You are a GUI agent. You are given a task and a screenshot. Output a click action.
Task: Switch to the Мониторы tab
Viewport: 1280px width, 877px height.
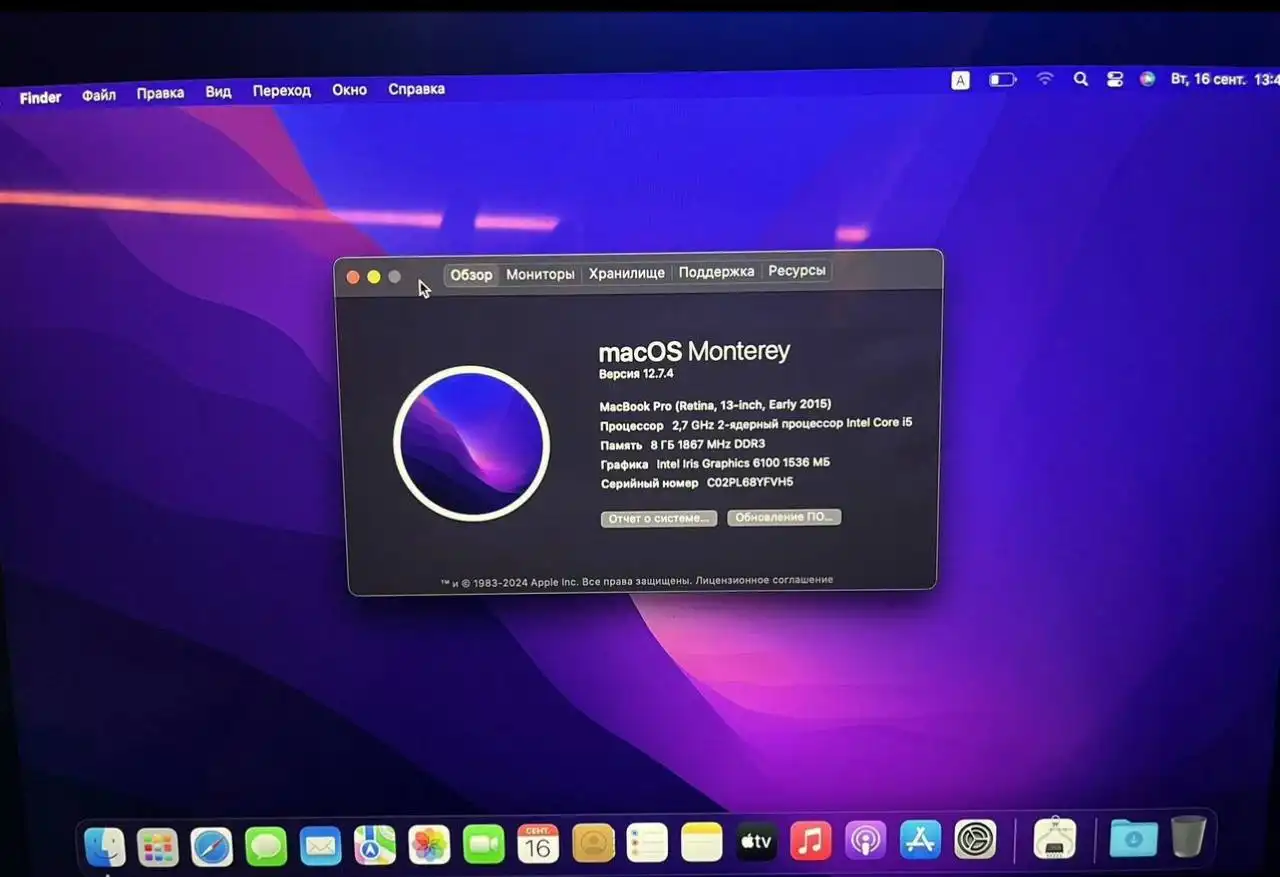pos(540,273)
